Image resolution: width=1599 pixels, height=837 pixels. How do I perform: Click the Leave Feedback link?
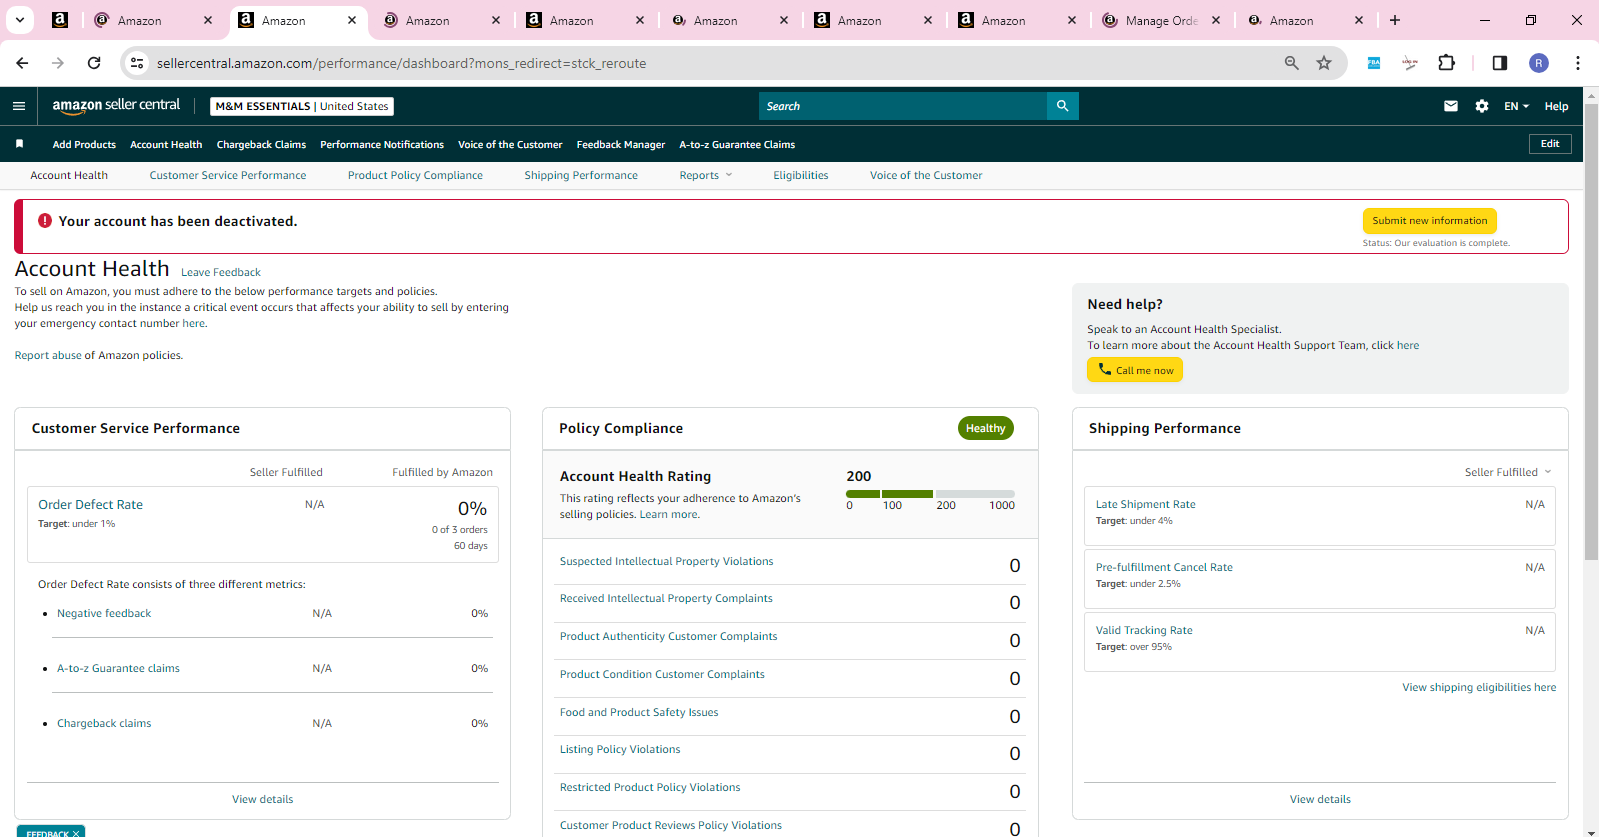(x=221, y=272)
